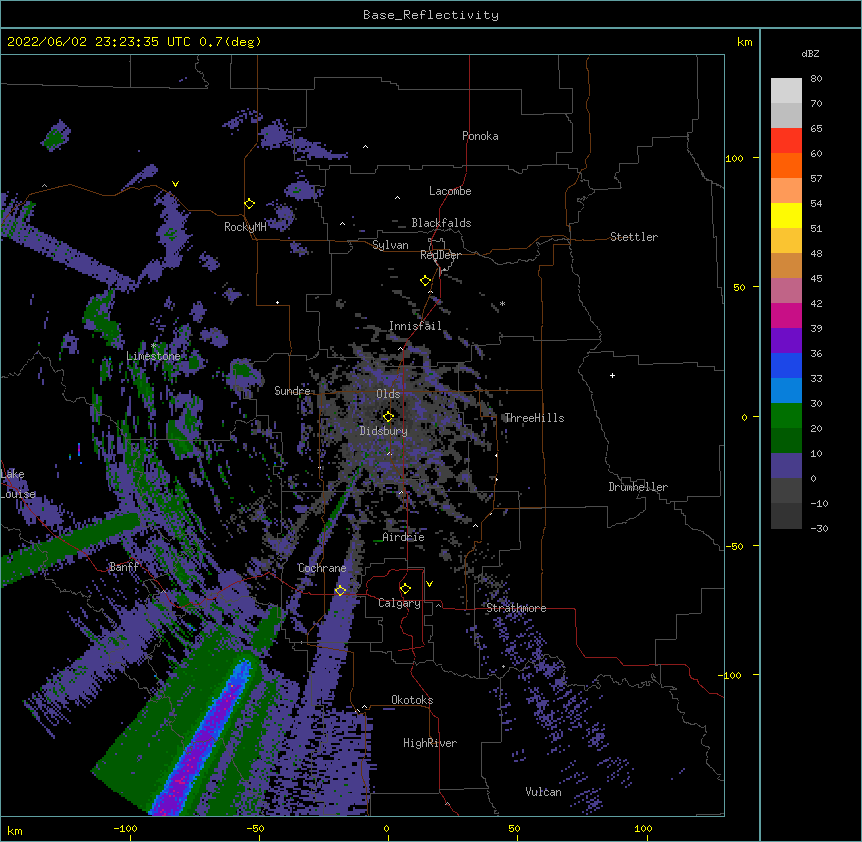
Task: Click the Innisfail city label
Action: [415, 326]
